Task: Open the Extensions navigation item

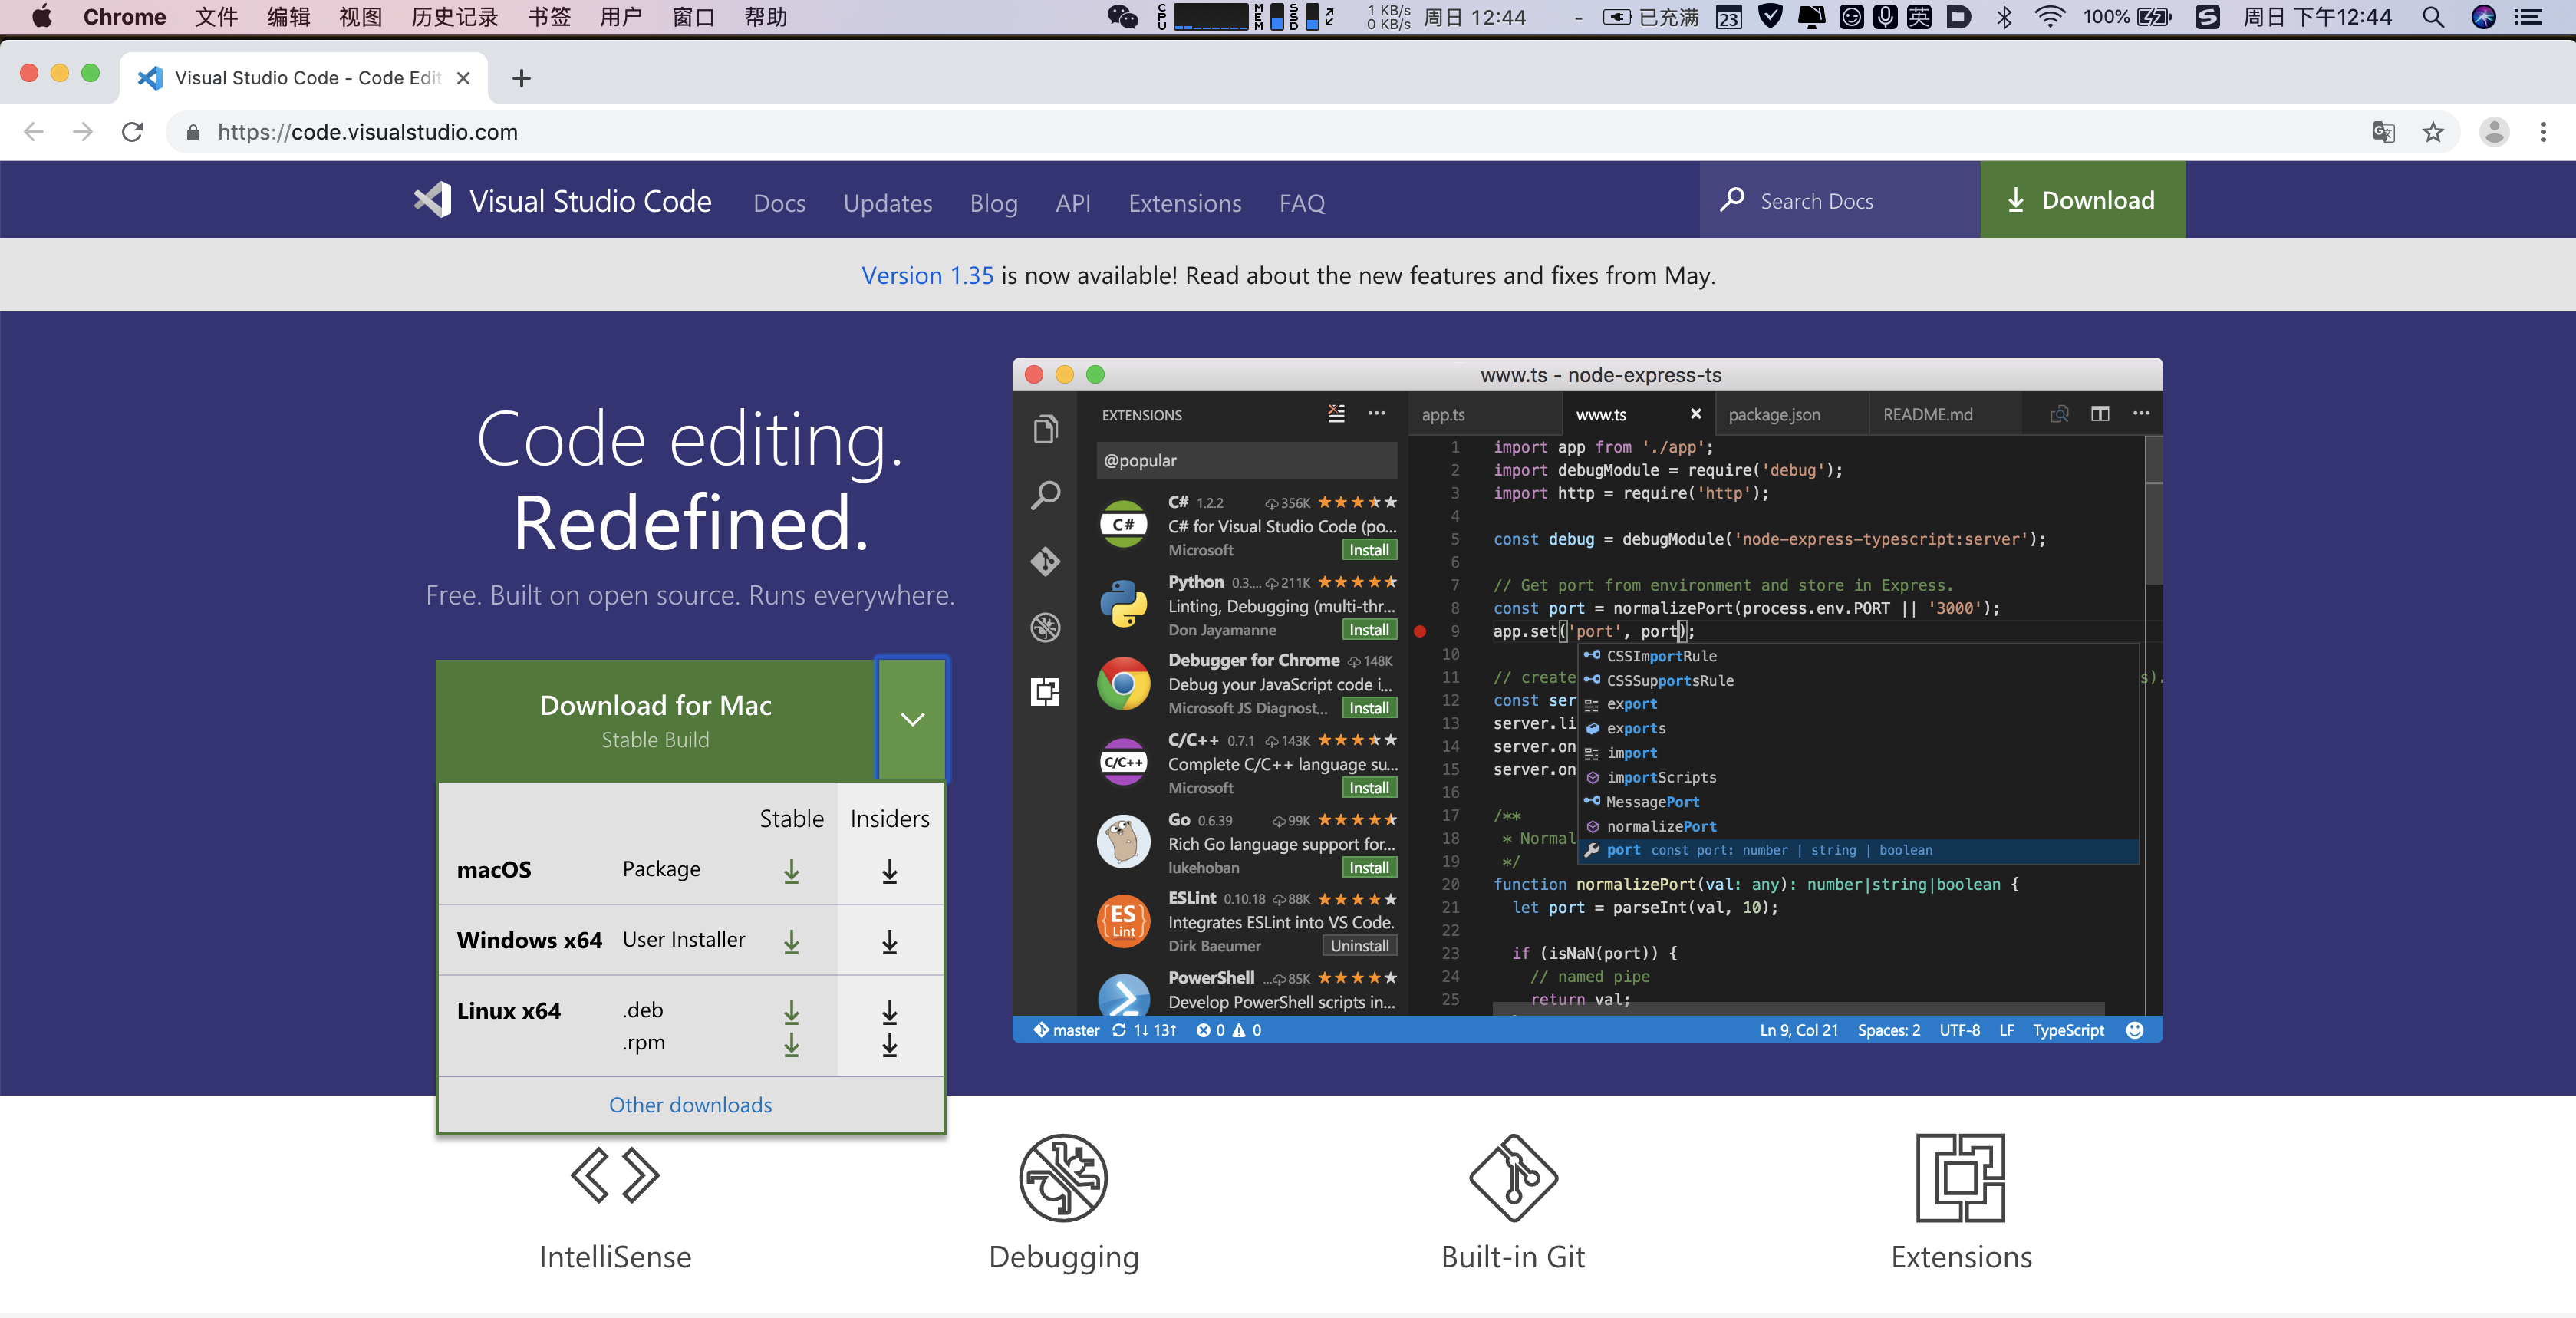Action: click(x=1184, y=203)
